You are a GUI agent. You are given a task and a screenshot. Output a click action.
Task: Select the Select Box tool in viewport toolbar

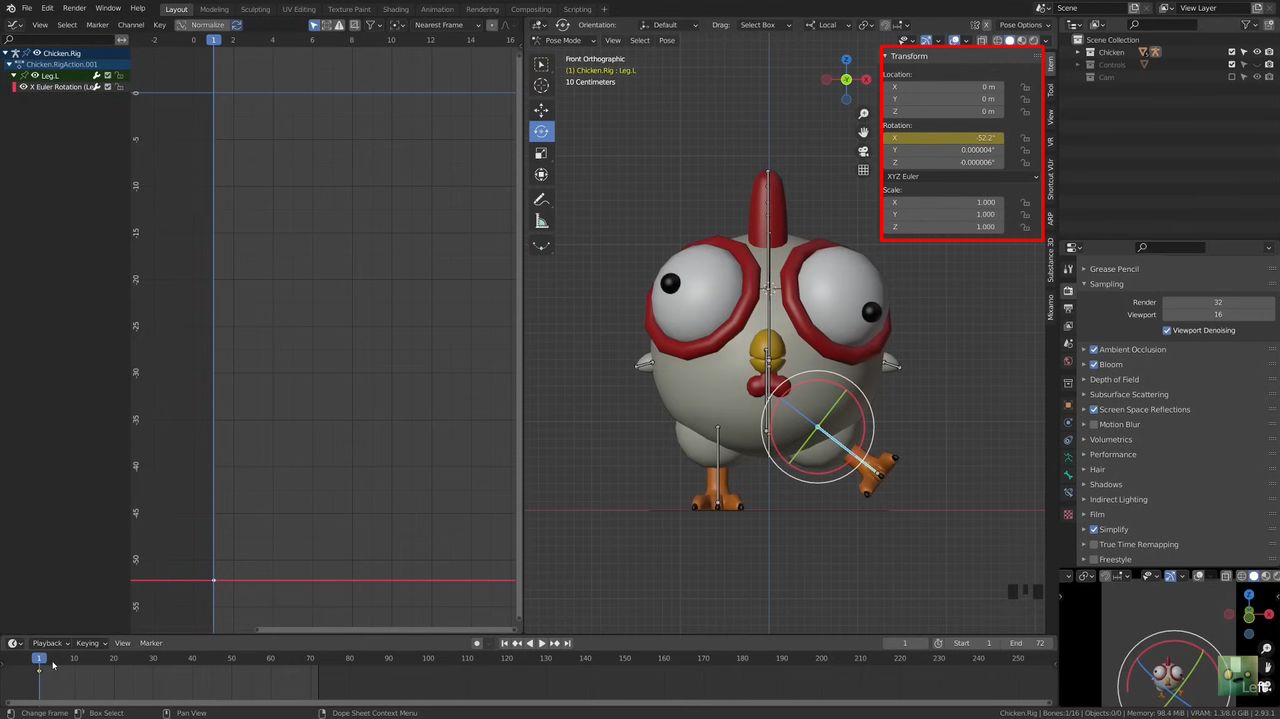point(541,64)
